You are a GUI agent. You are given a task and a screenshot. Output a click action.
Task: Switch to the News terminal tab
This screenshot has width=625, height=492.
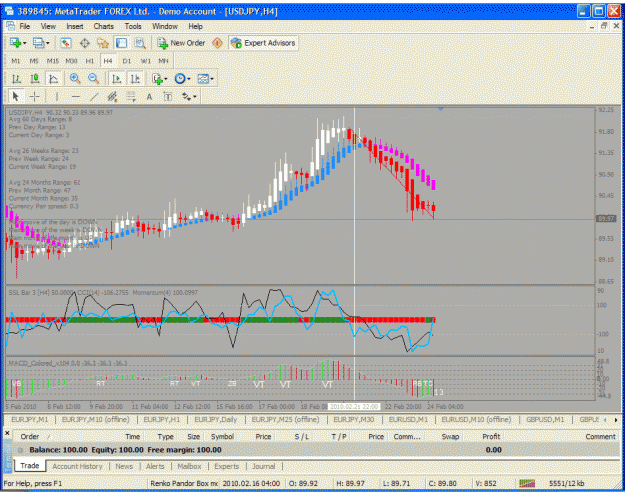click(124, 466)
